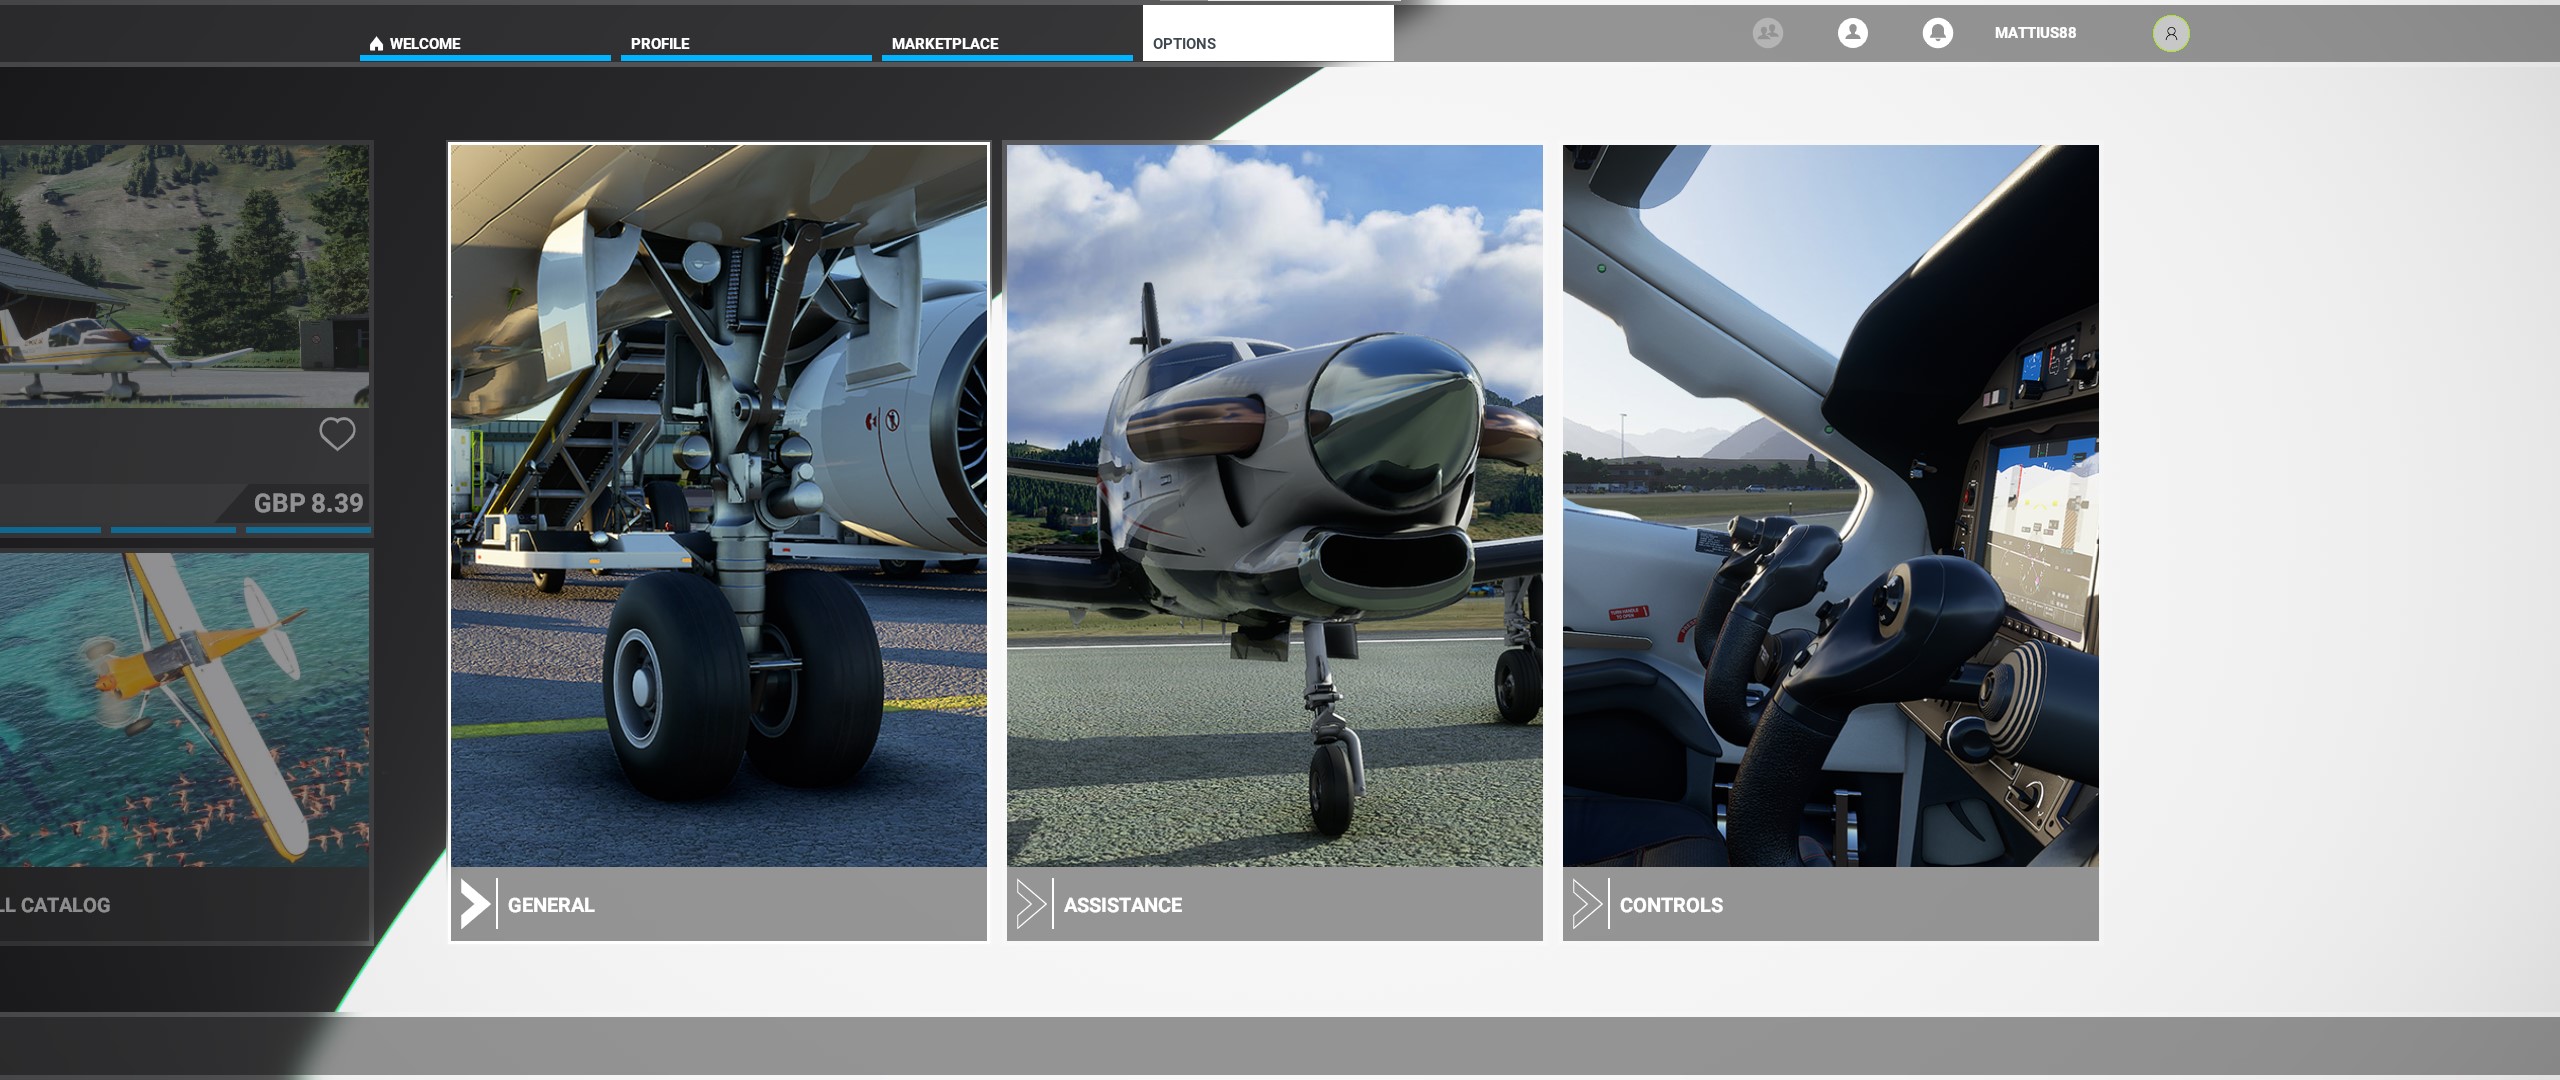The image size is (2560, 1080).
Task: Open Assistance options label
Action: click(x=1122, y=905)
